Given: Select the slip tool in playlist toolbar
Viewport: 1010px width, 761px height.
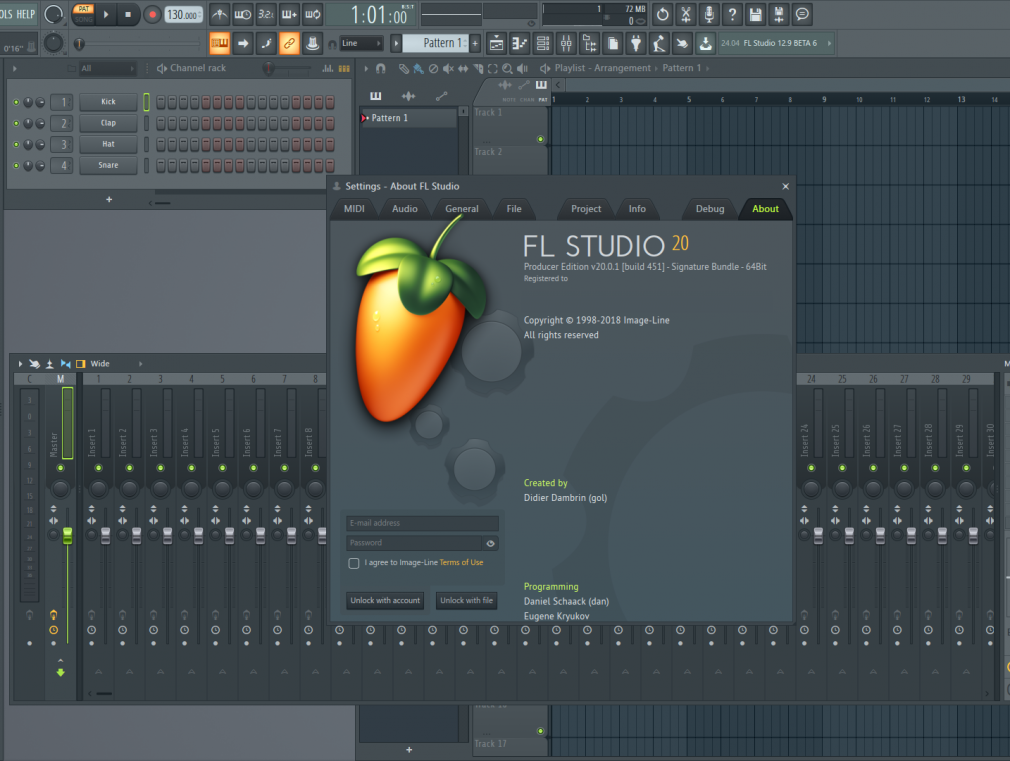Looking at the screenshot, I should coord(462,68).
